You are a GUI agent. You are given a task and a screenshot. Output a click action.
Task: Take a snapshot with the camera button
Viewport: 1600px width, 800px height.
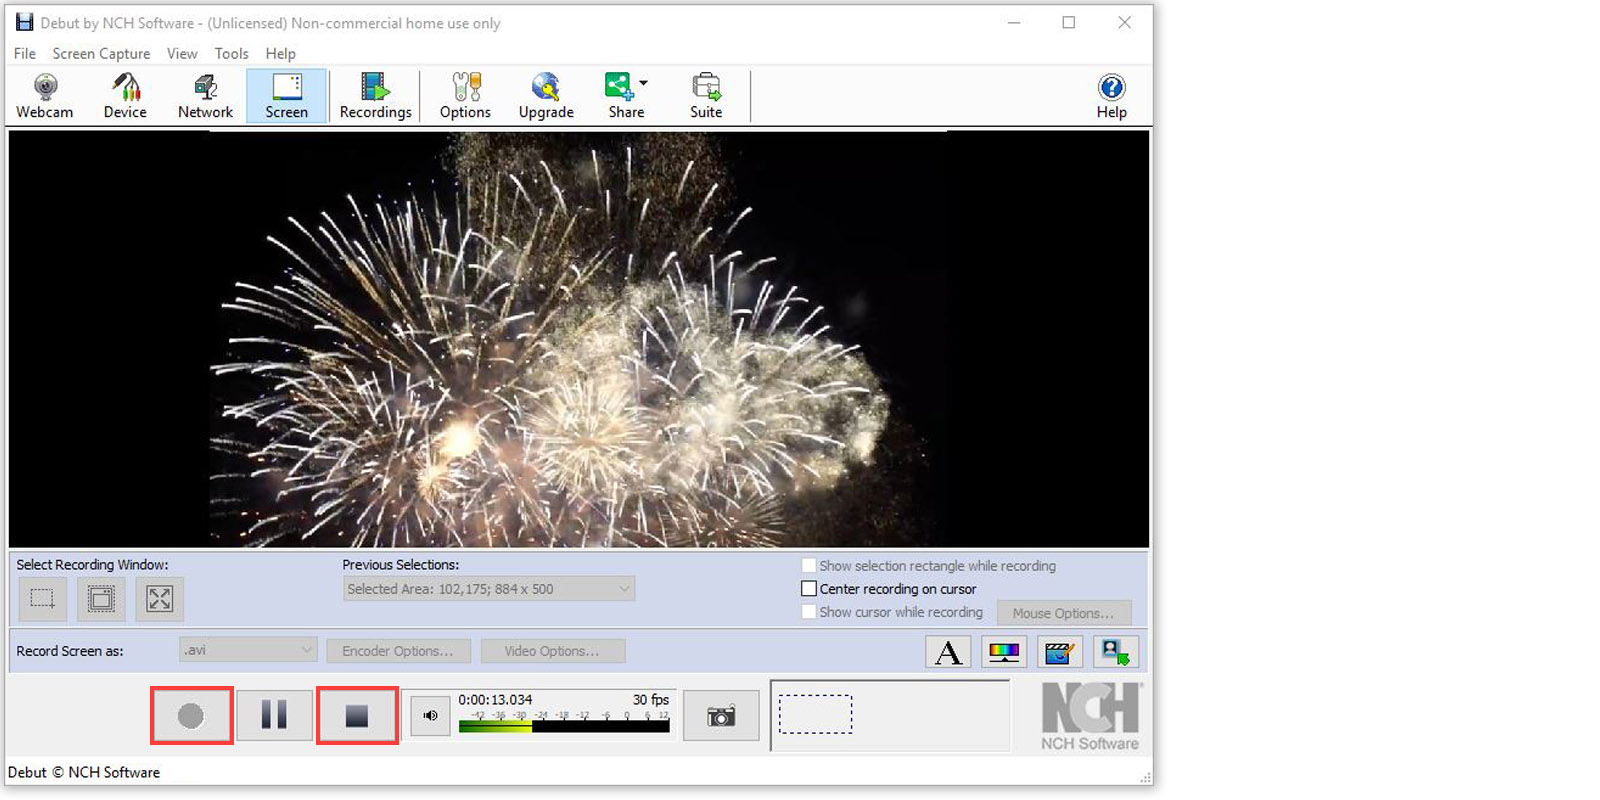point(721,716)
